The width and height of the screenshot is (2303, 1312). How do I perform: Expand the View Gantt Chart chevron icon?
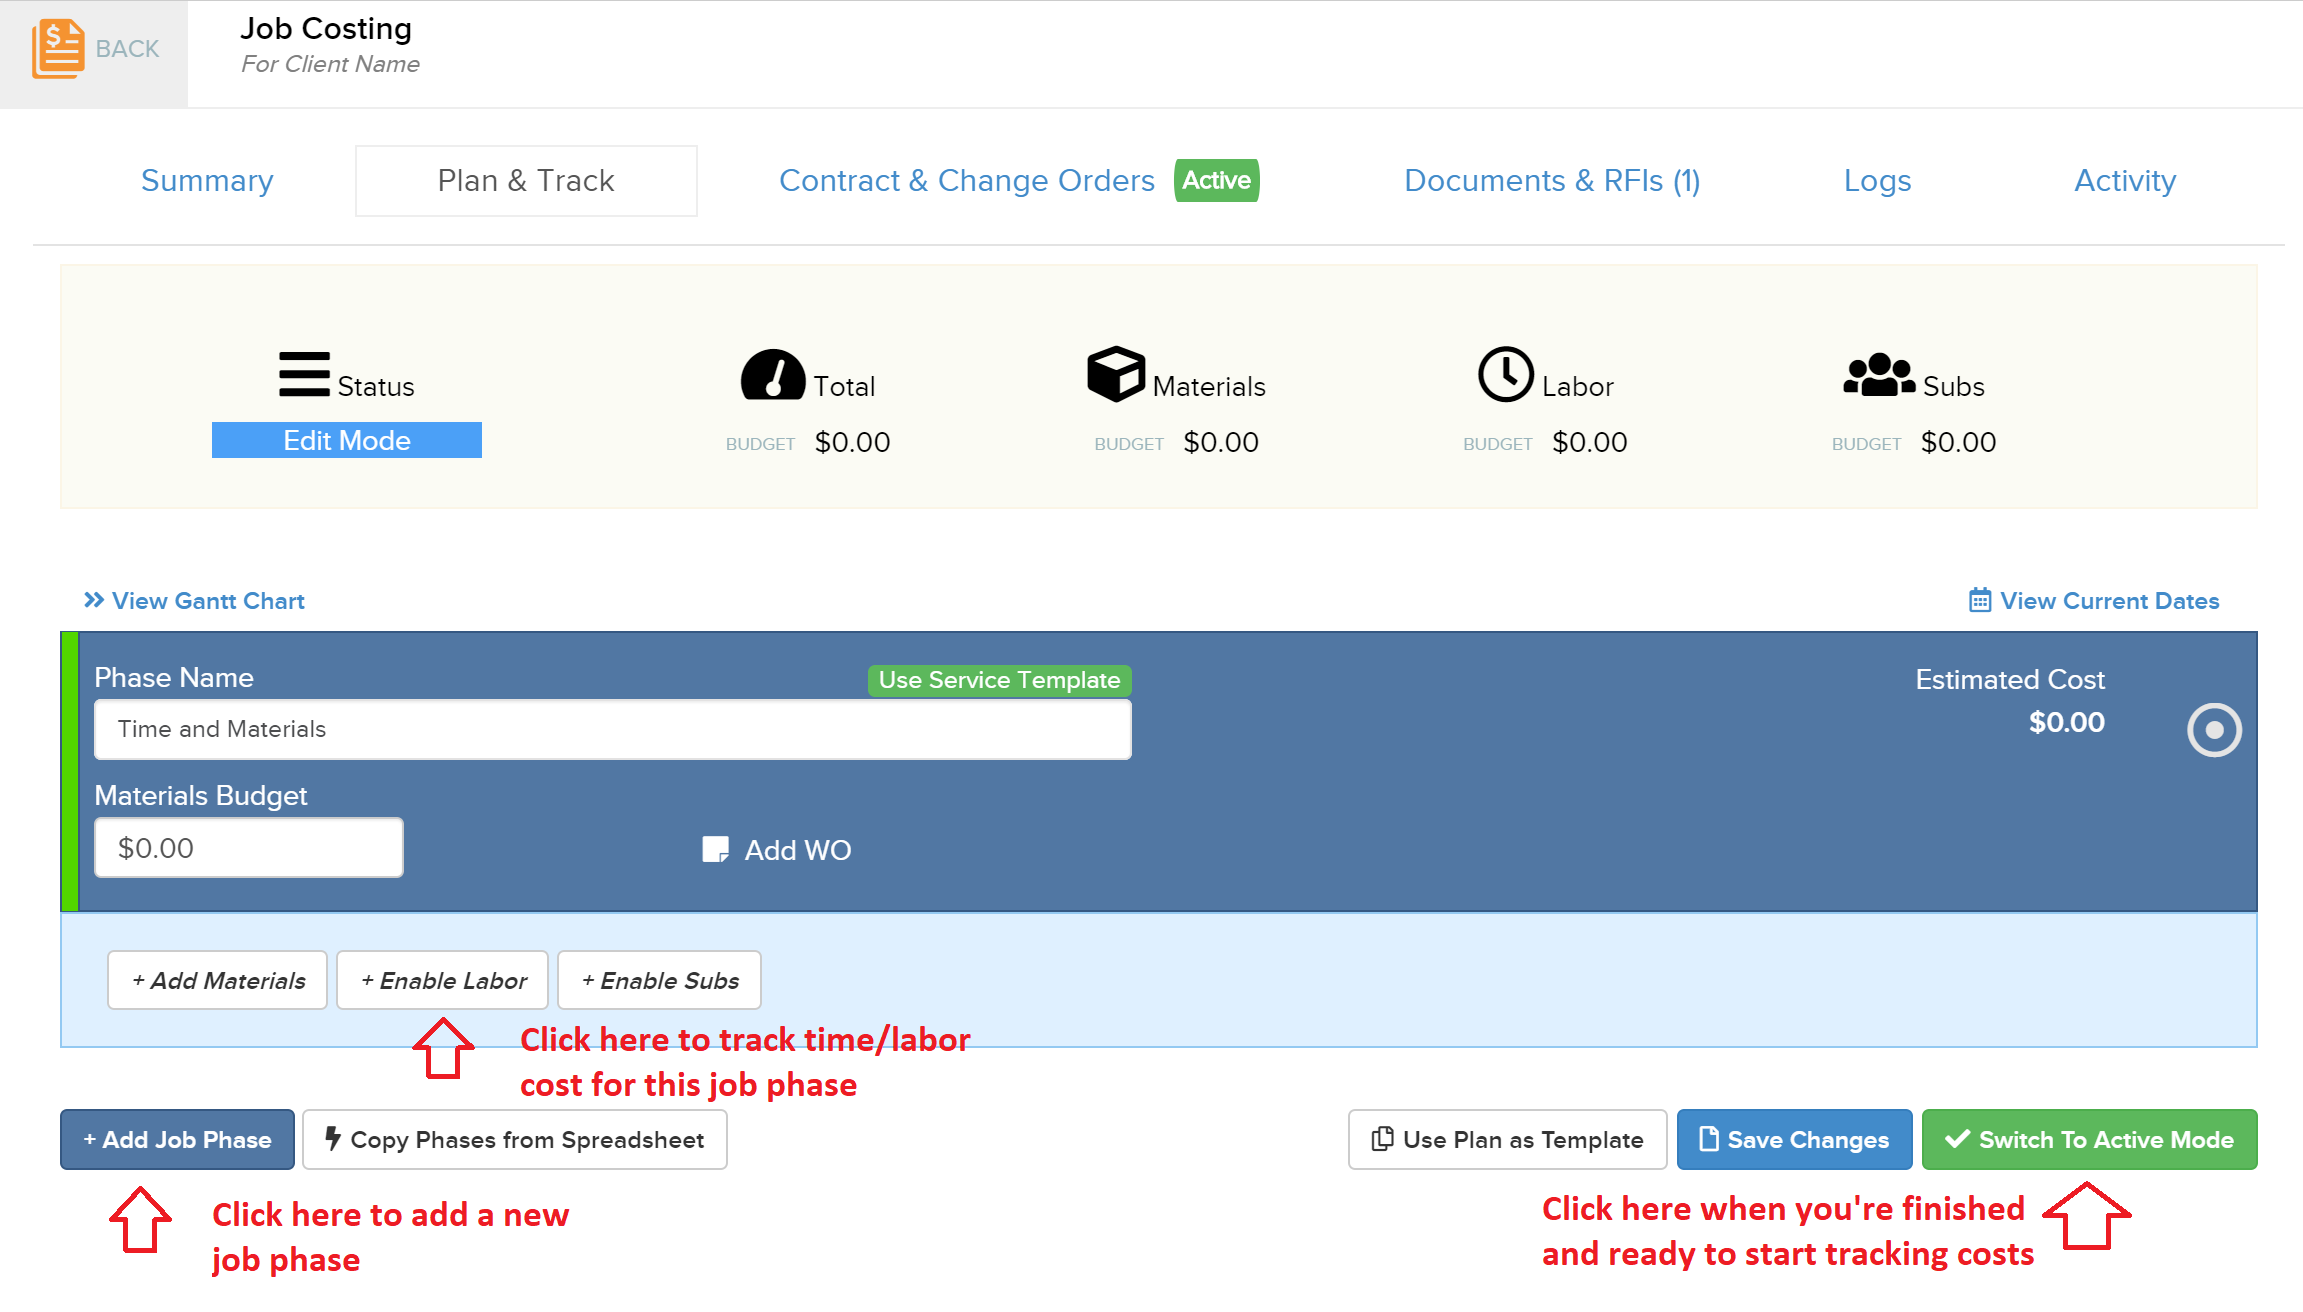point(94,600)
